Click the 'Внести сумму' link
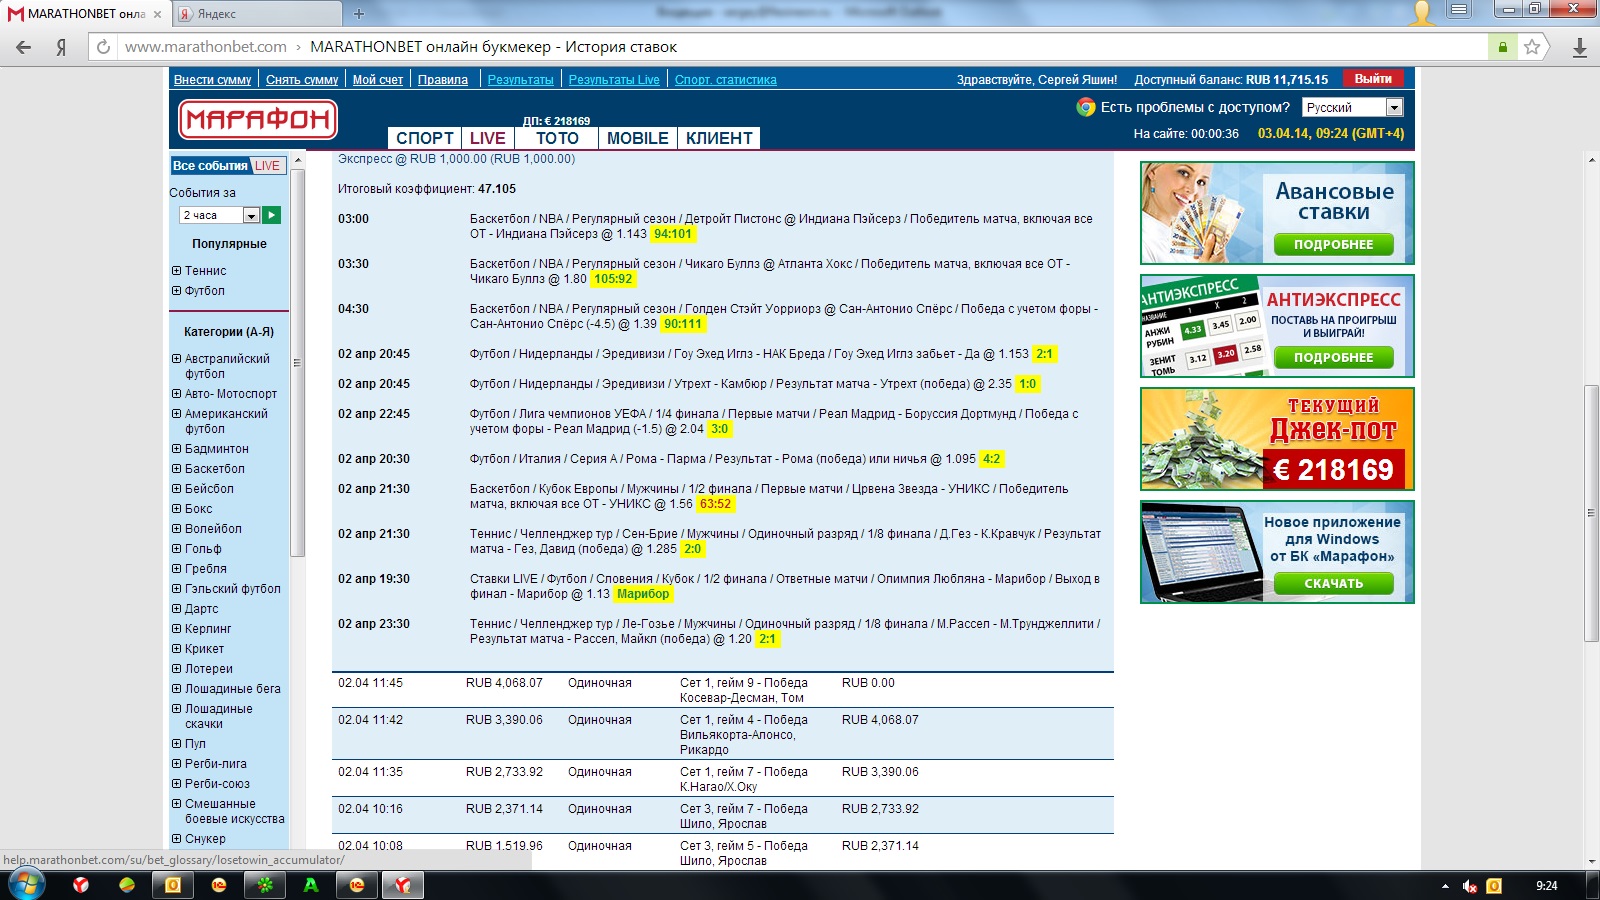1600x900 pixels. point(213,80)
